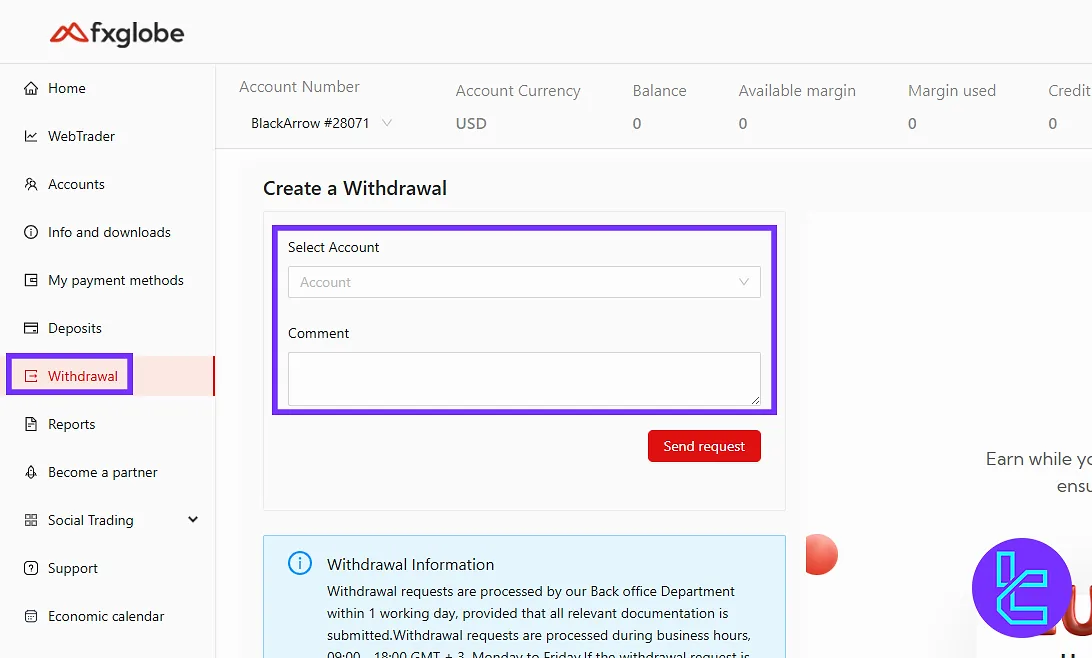Go to Become a partner page
Image resolution: width=1092 pixels, height=658 pixels.
tap(102, 472)
